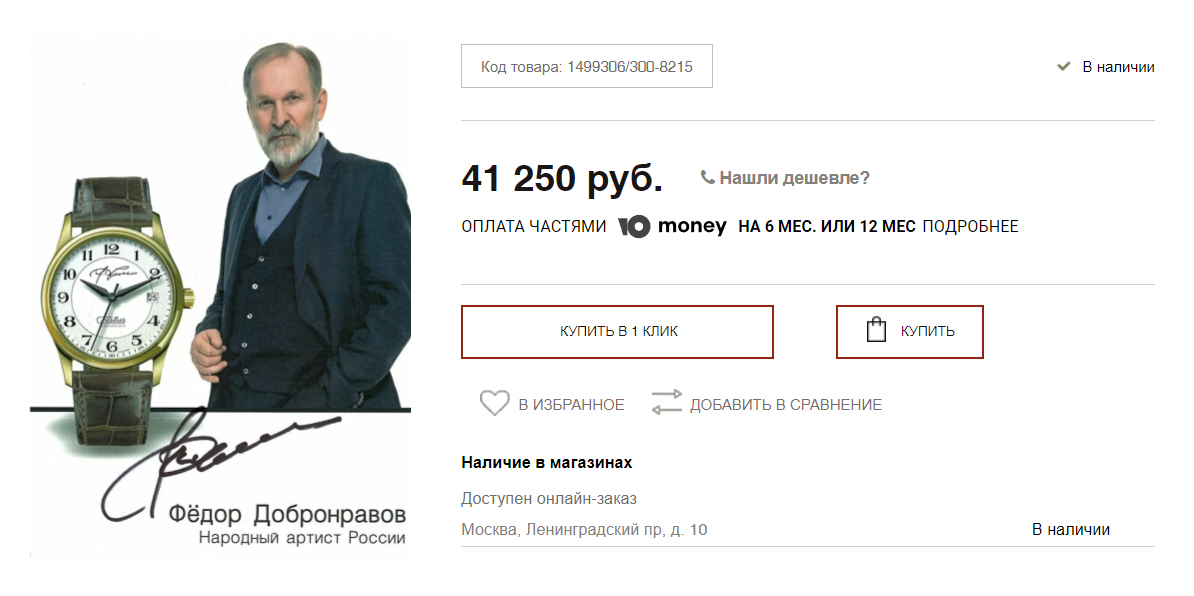Click the product code box
Viewport: 1194px width, 596px height.
point(587,66)
